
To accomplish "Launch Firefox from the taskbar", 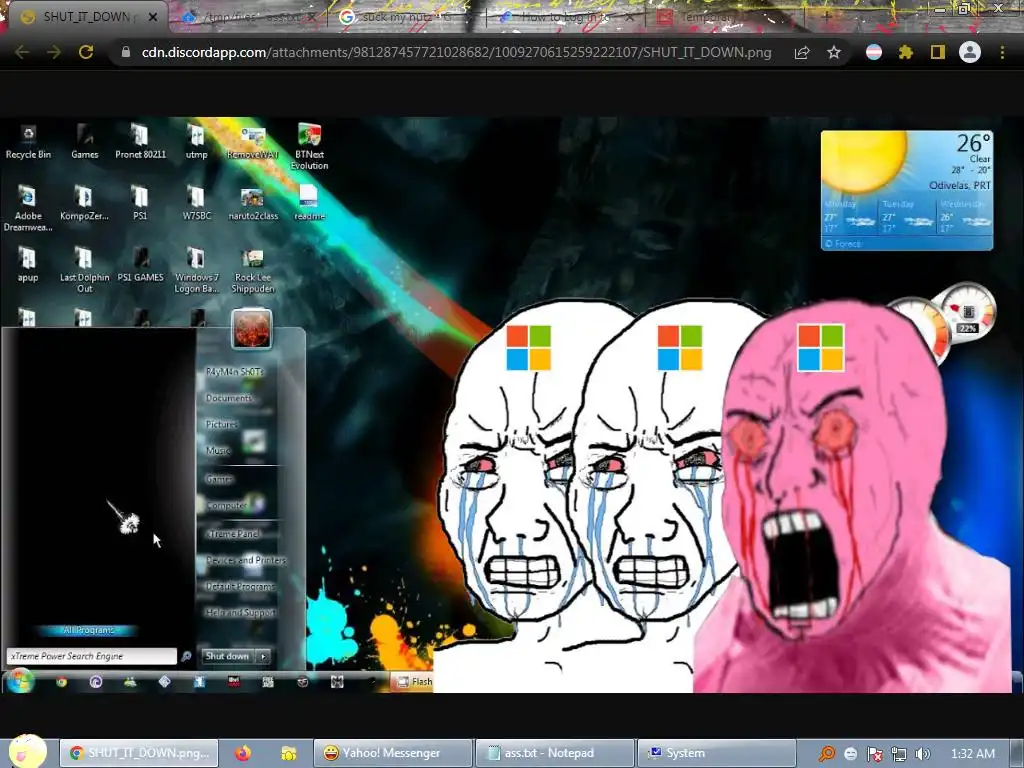I will (x=243, y=753).
